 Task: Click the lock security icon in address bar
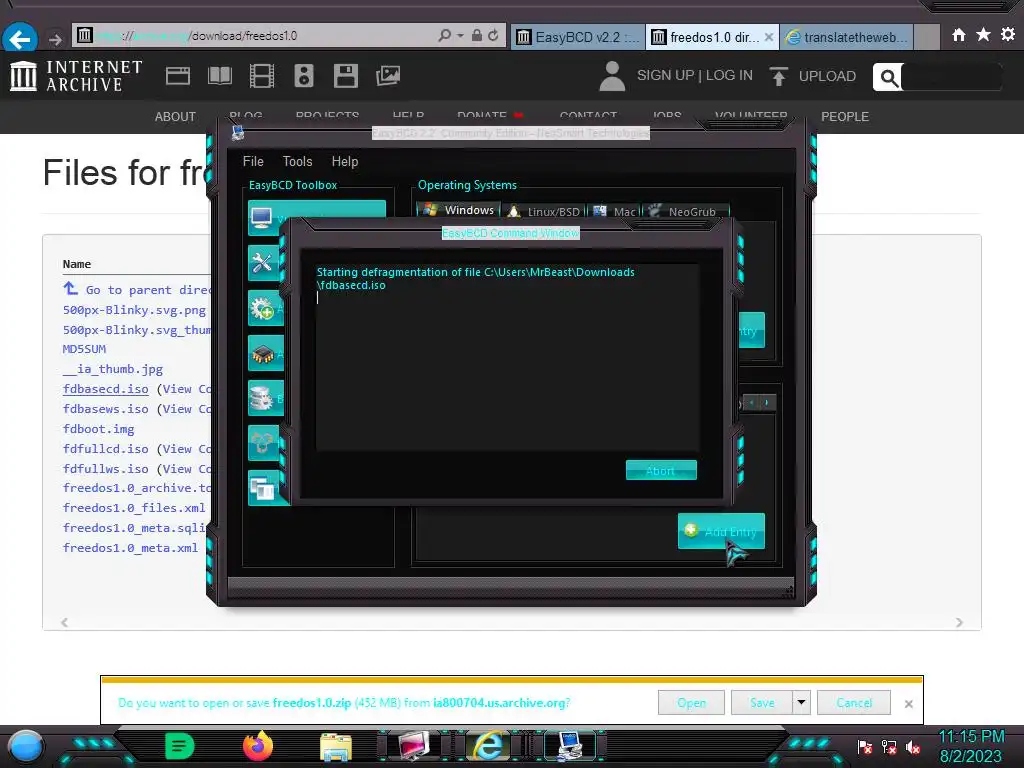click(477, 35)
